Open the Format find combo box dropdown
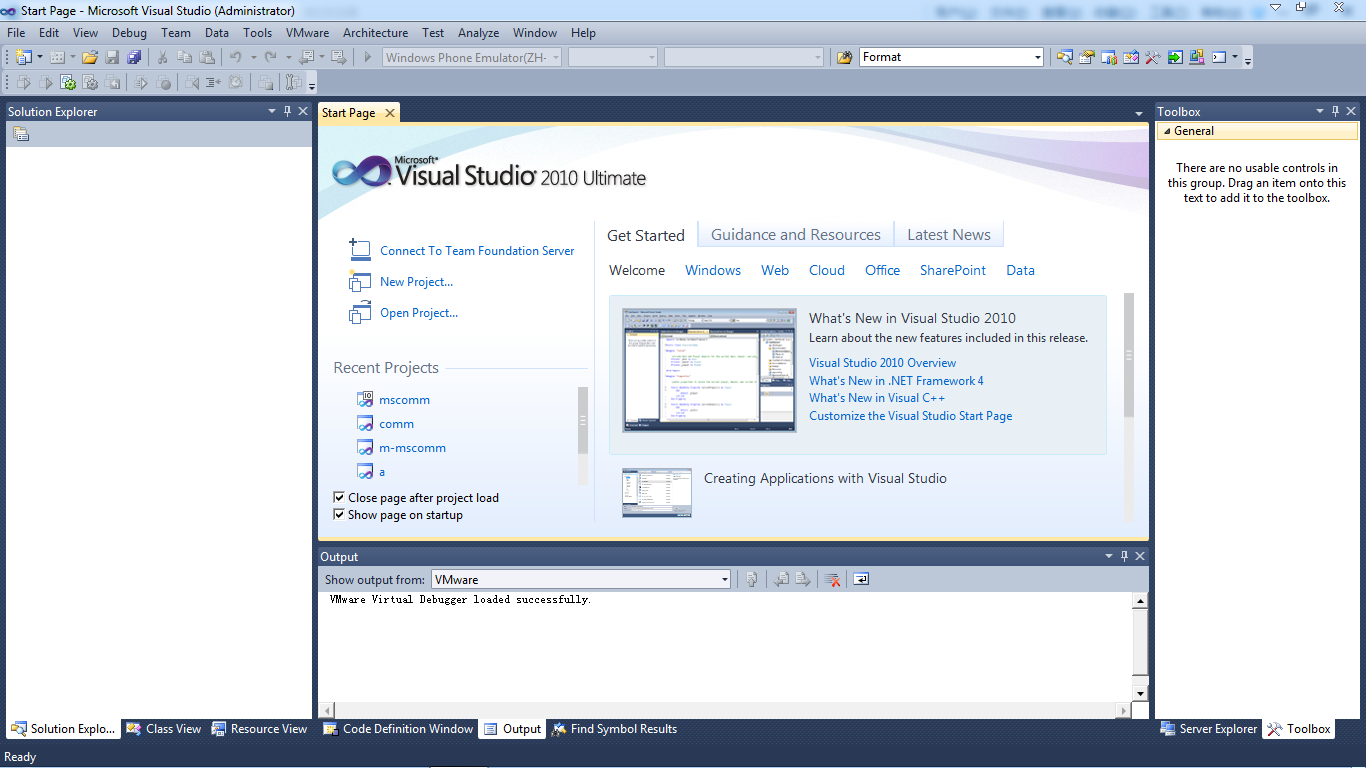Image resolution: width=1366 pixels, height=768 pixels. point(1037,57)
